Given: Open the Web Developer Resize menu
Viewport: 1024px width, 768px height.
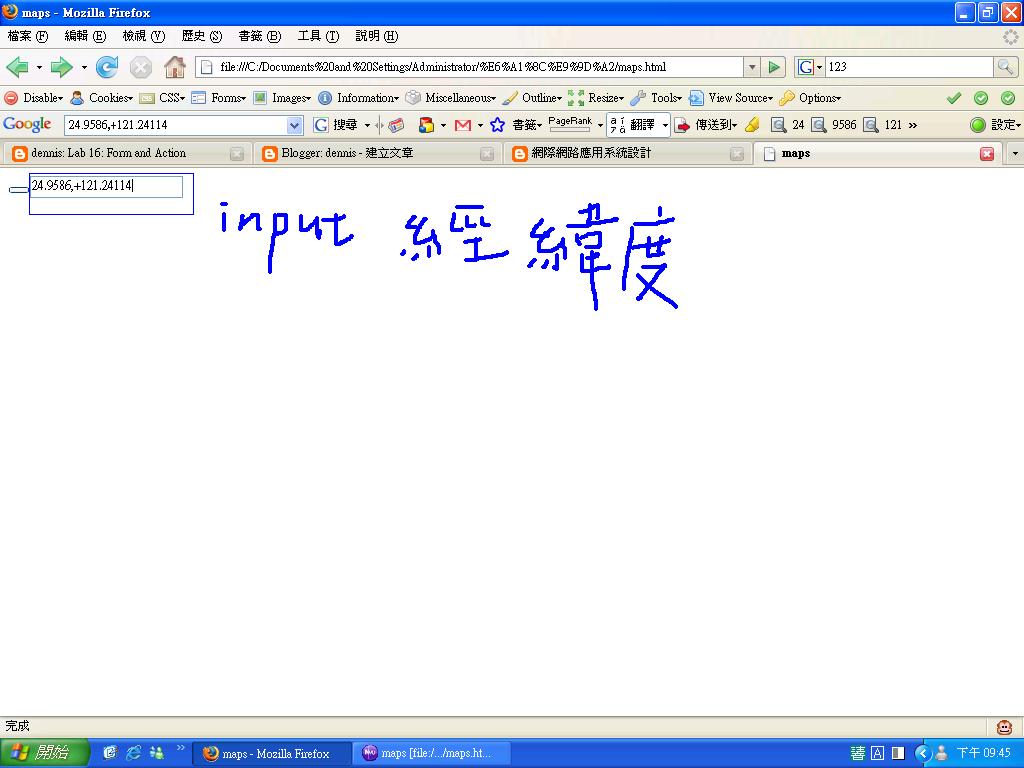Looking at the screenshot, I should [596, 98].
